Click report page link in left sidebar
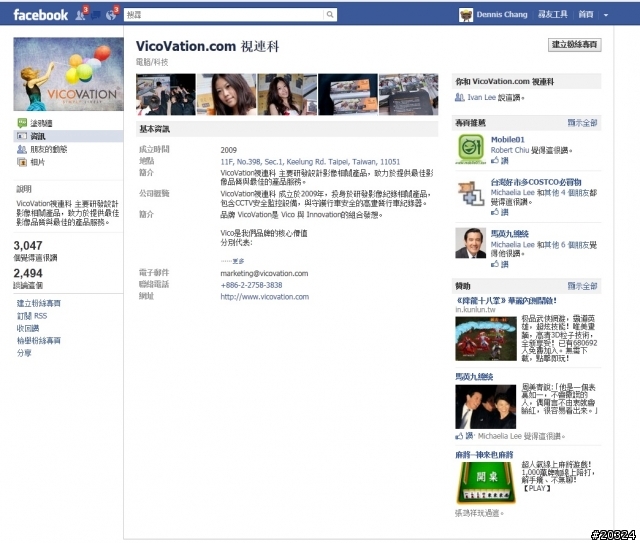The height and width of the screenshot is (543, 640). [x=38, y=340]
